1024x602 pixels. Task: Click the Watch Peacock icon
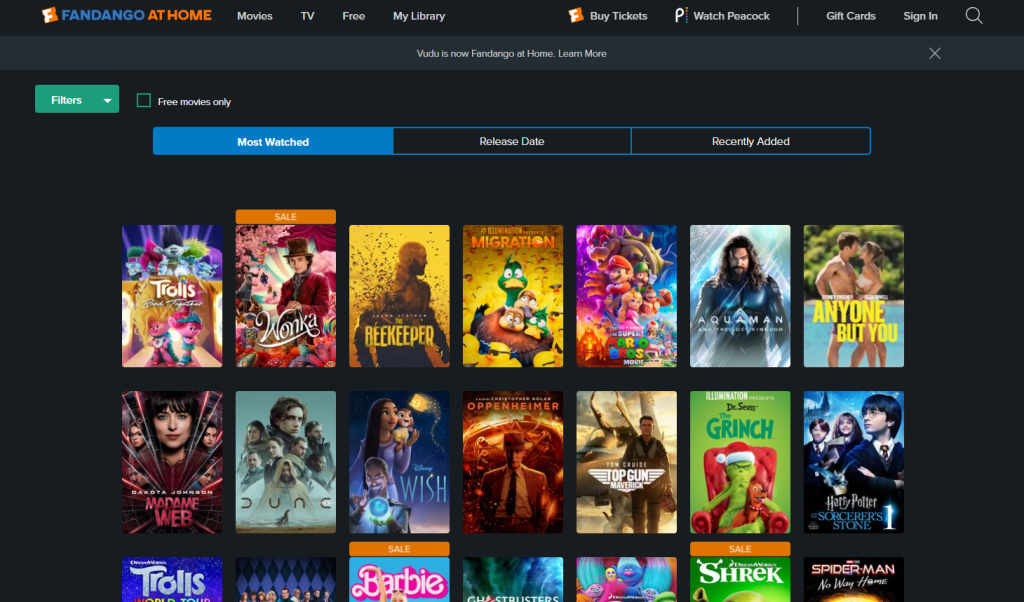point(681,16)
